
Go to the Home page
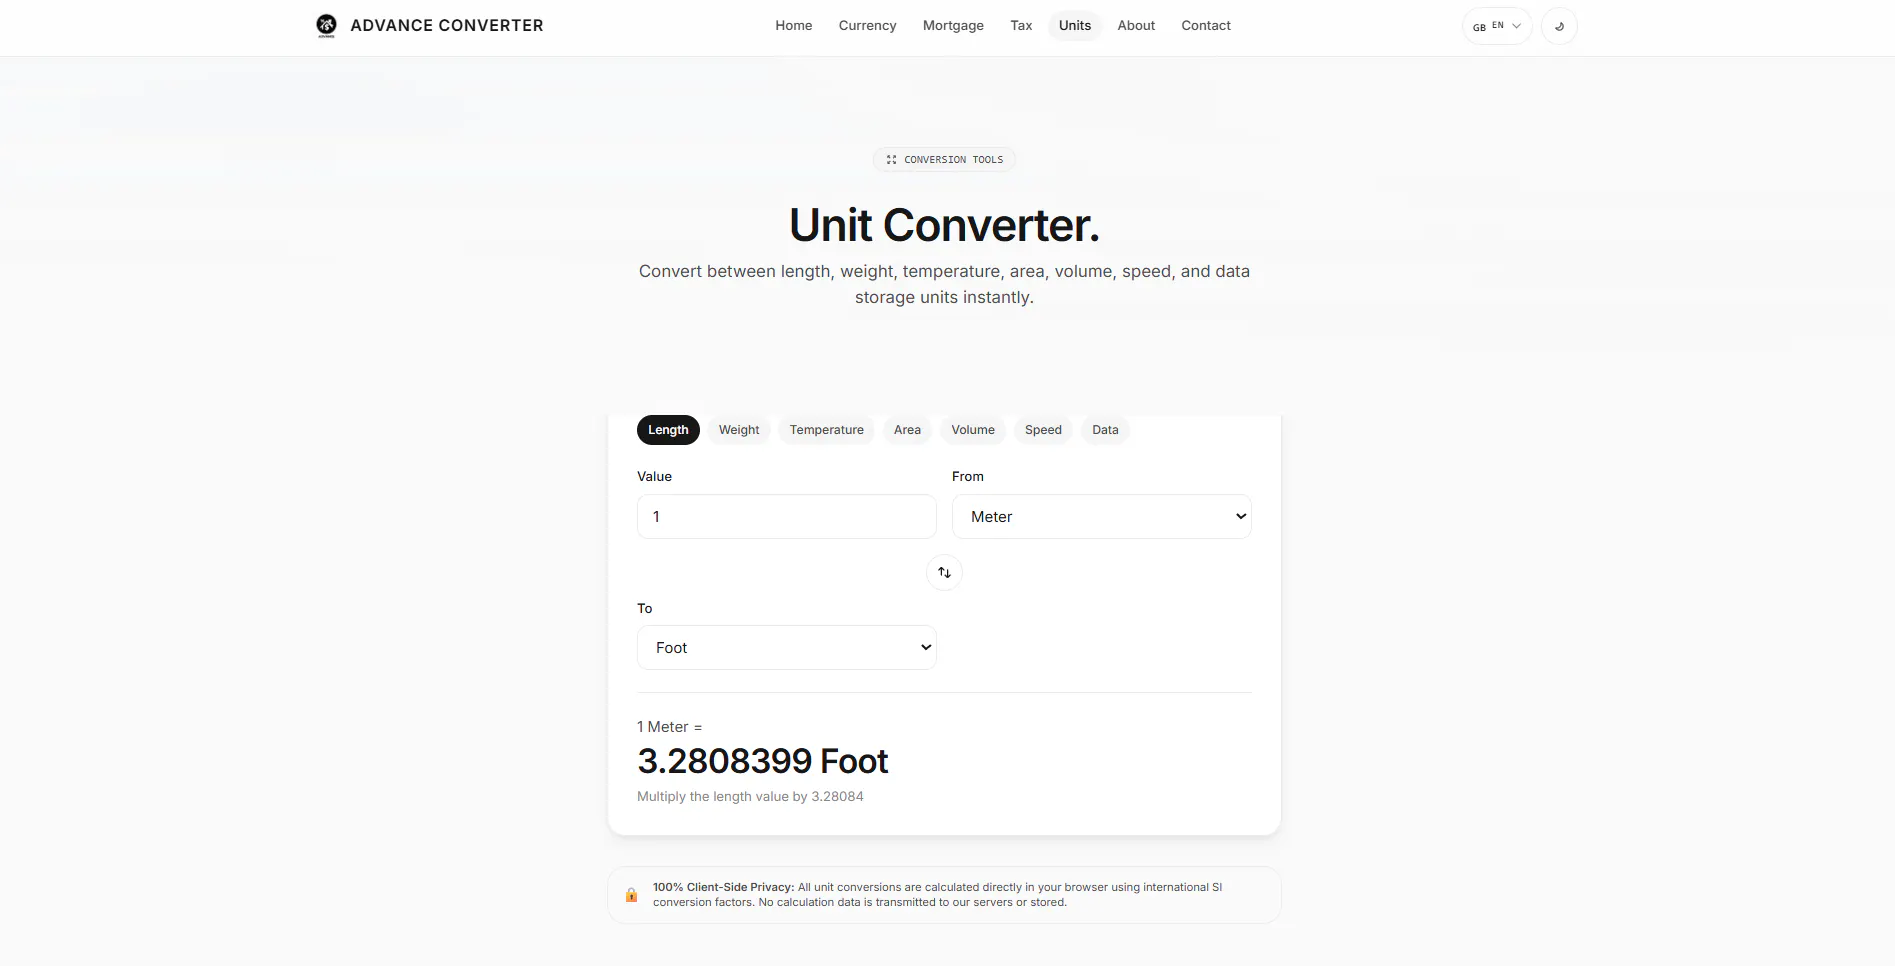tap(793, 26)
